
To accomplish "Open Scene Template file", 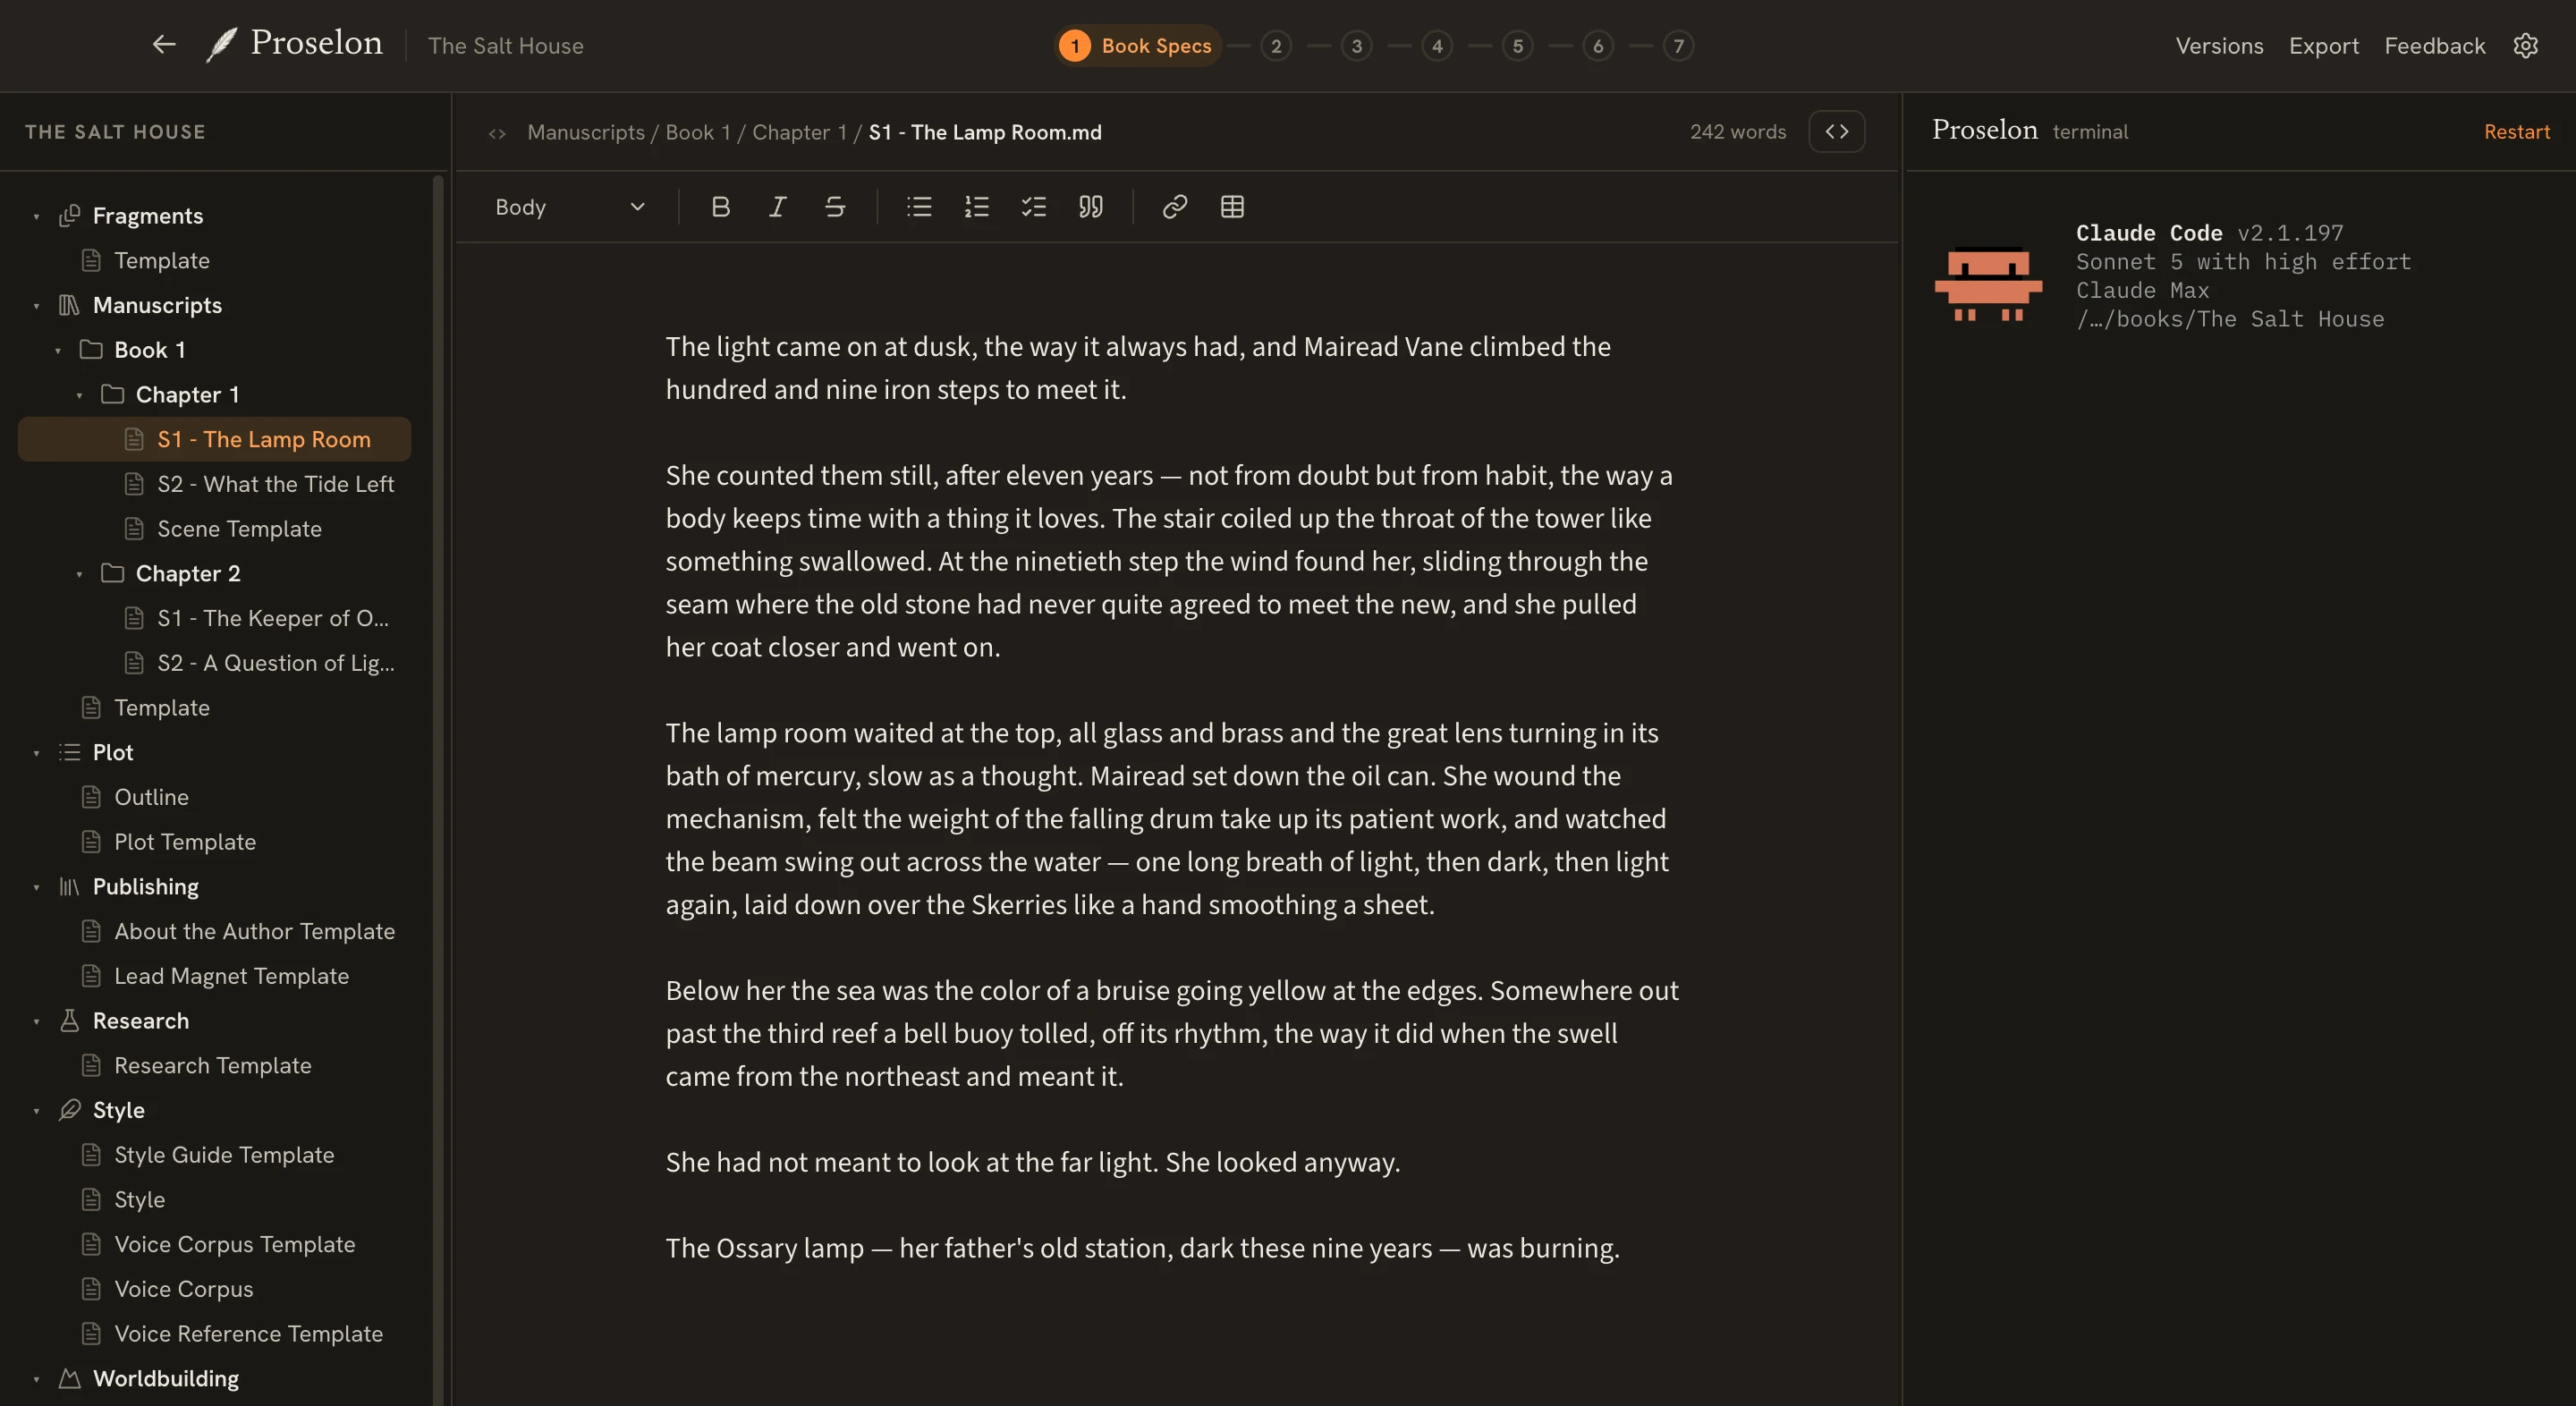I will coord(215,529).
